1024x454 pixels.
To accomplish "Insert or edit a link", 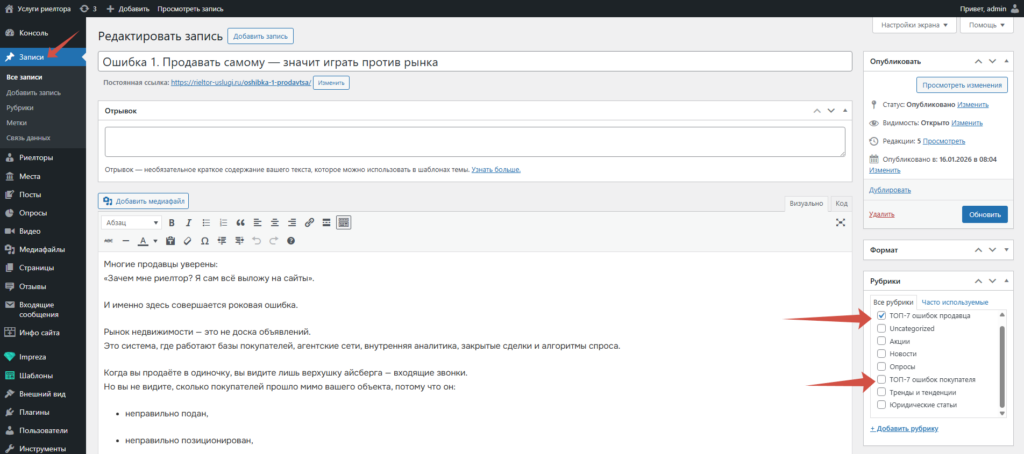I will 310,222.
